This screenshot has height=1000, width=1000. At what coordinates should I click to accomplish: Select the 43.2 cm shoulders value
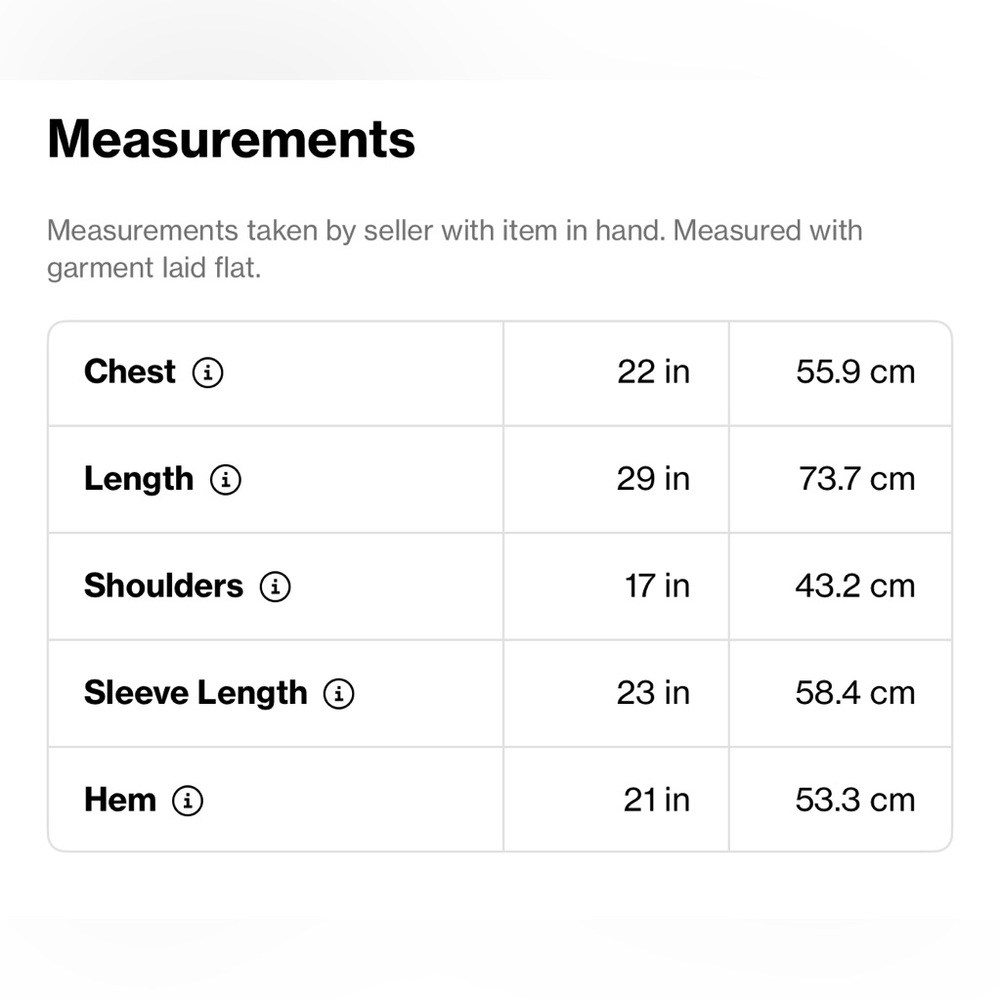[x=855, y=586]
